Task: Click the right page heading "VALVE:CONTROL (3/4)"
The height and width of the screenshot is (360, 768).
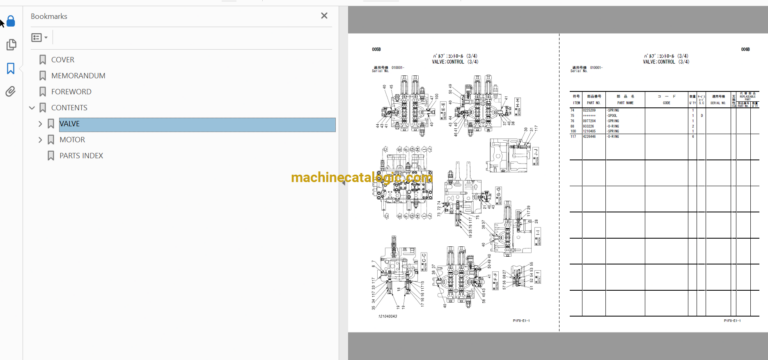Action: (666, 62)
